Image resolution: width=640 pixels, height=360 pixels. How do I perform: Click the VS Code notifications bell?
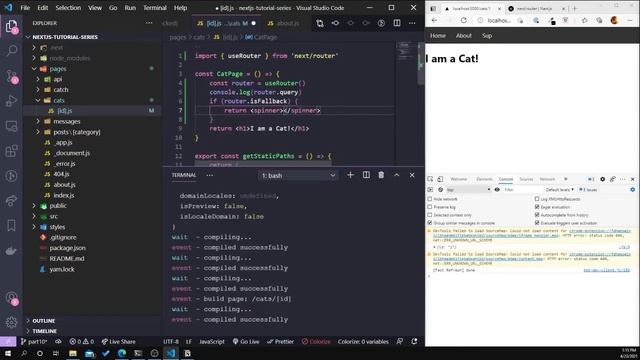click(x=414, y=342)
